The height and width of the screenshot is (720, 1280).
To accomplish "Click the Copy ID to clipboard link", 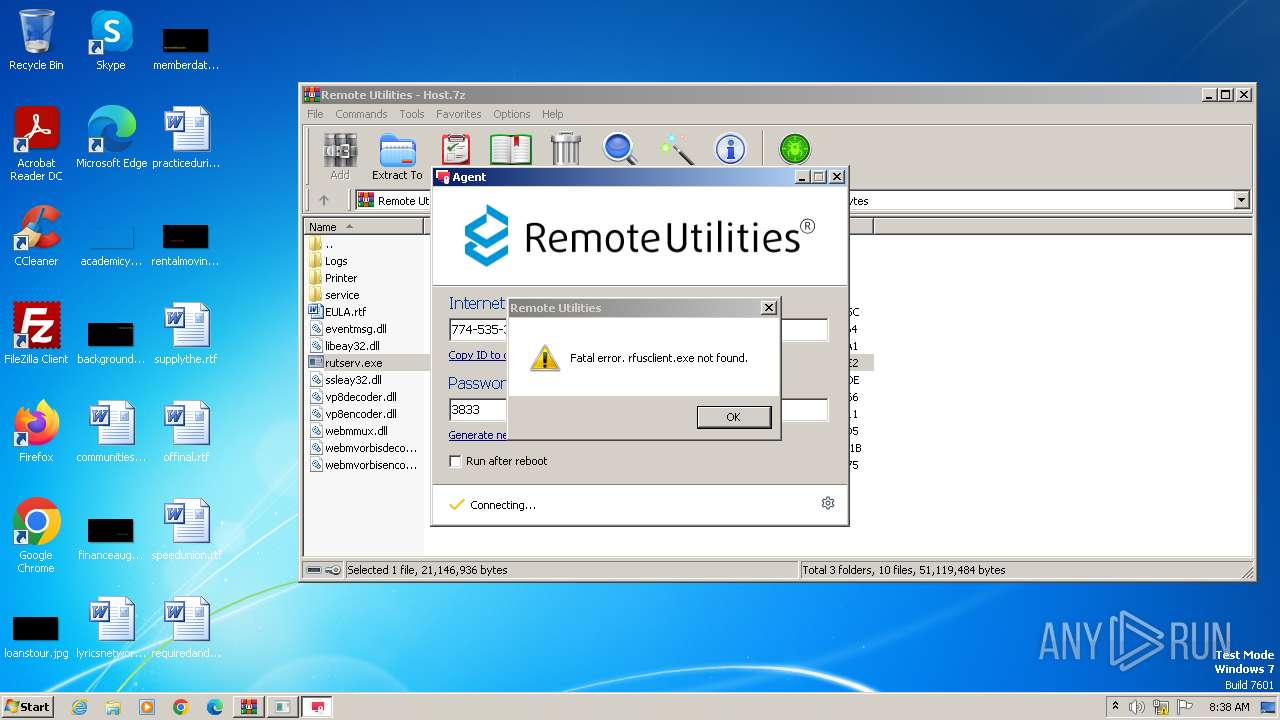I will (477, 355).
